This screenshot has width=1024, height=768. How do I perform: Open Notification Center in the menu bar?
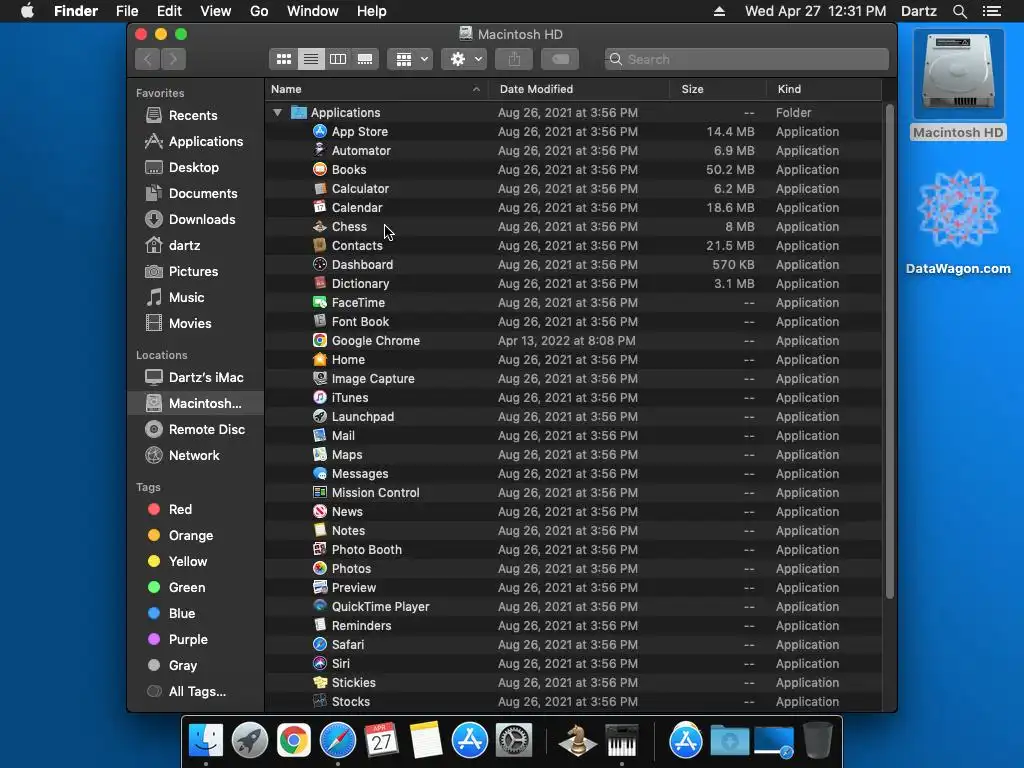tap(991, 11)
